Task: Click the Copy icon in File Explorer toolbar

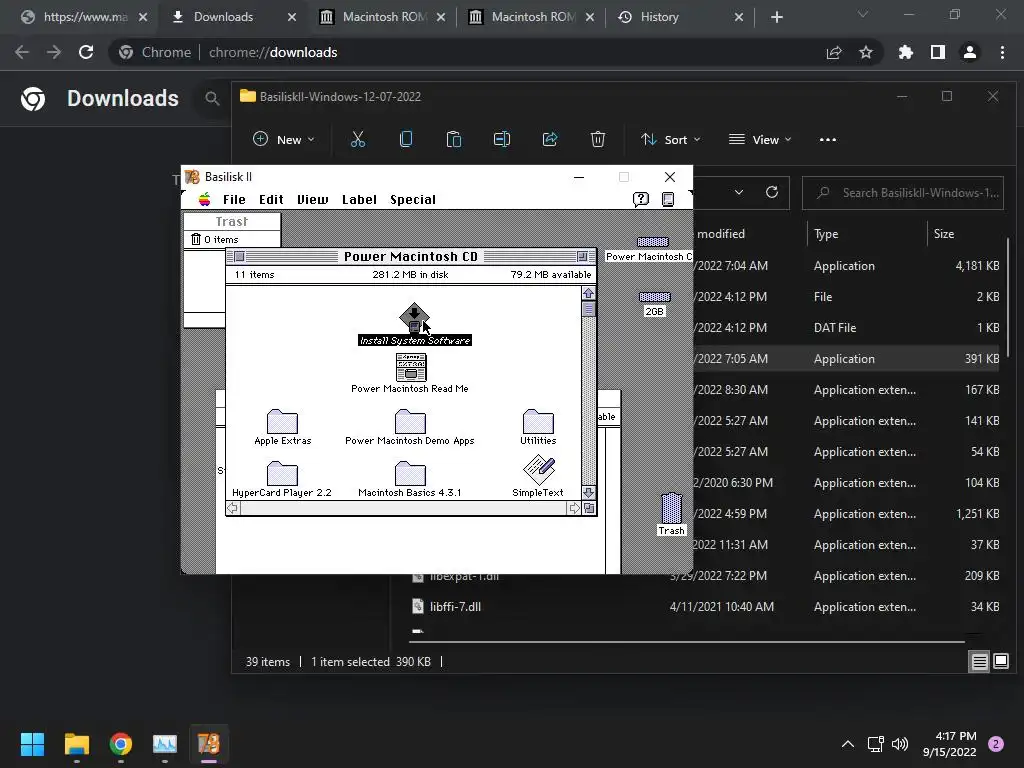Action: (x=406, y=139)
